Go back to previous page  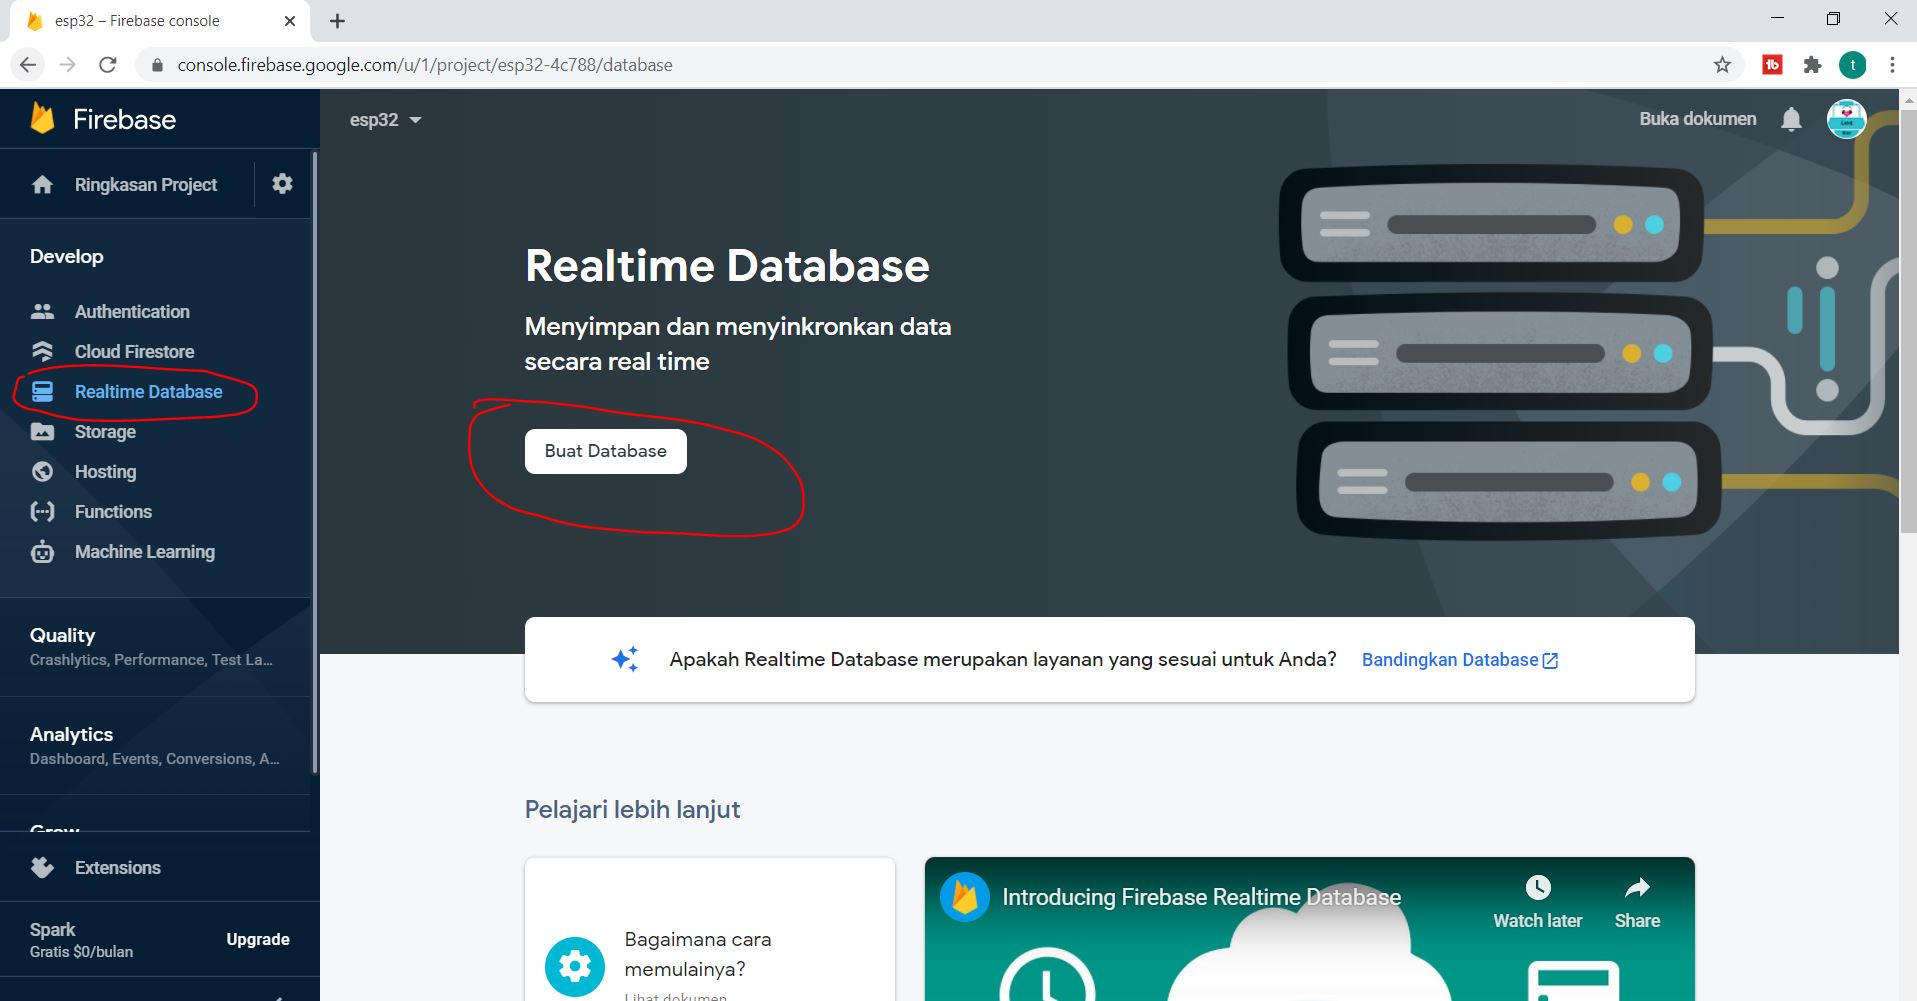pyautogui.click(x=28, y=65)
